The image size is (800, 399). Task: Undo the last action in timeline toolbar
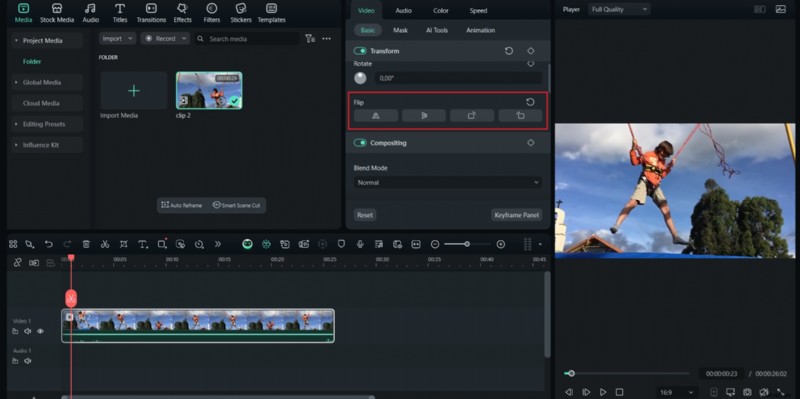pos(48,244)
